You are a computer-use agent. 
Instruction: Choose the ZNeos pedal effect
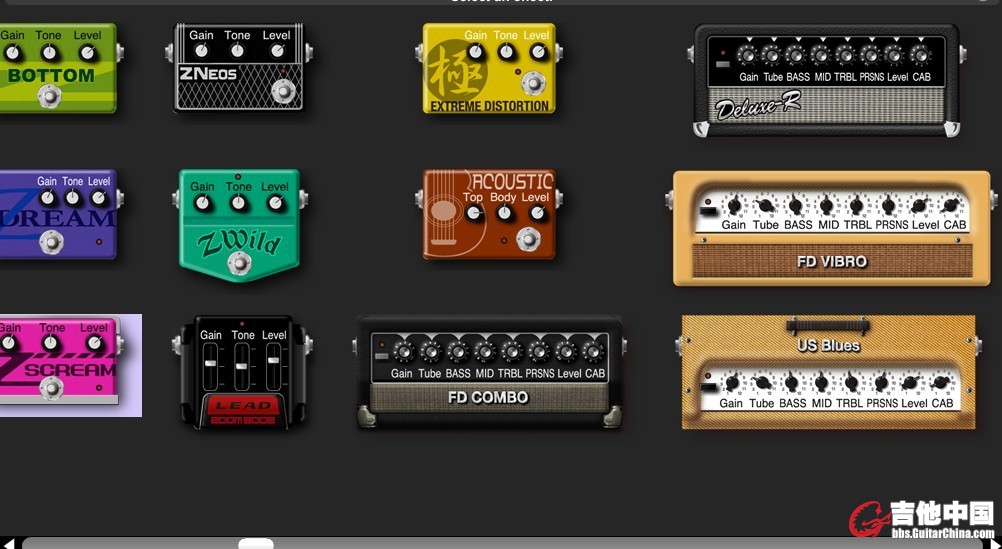click(239, 67)
